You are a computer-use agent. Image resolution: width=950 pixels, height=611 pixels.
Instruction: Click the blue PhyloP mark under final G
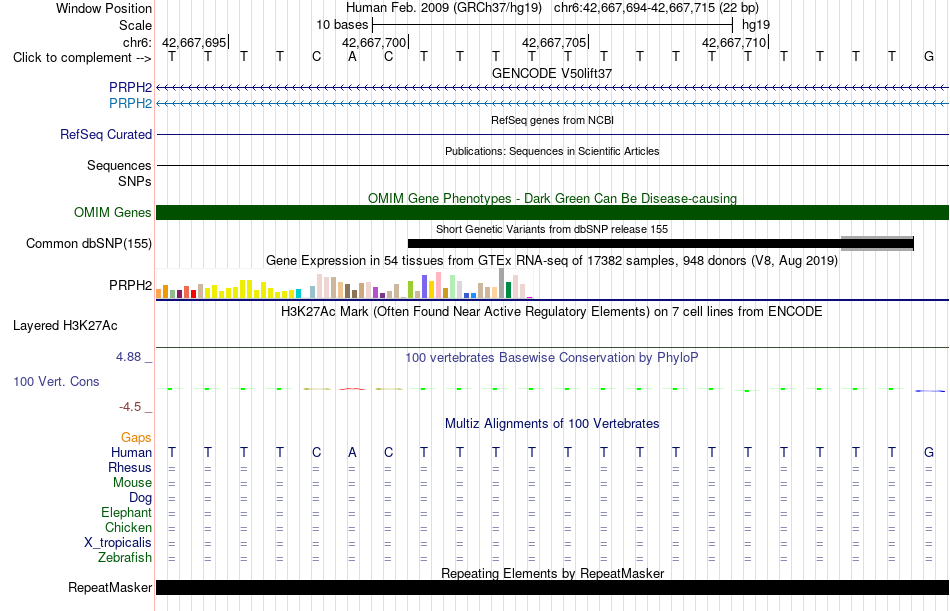click(930, 391)
